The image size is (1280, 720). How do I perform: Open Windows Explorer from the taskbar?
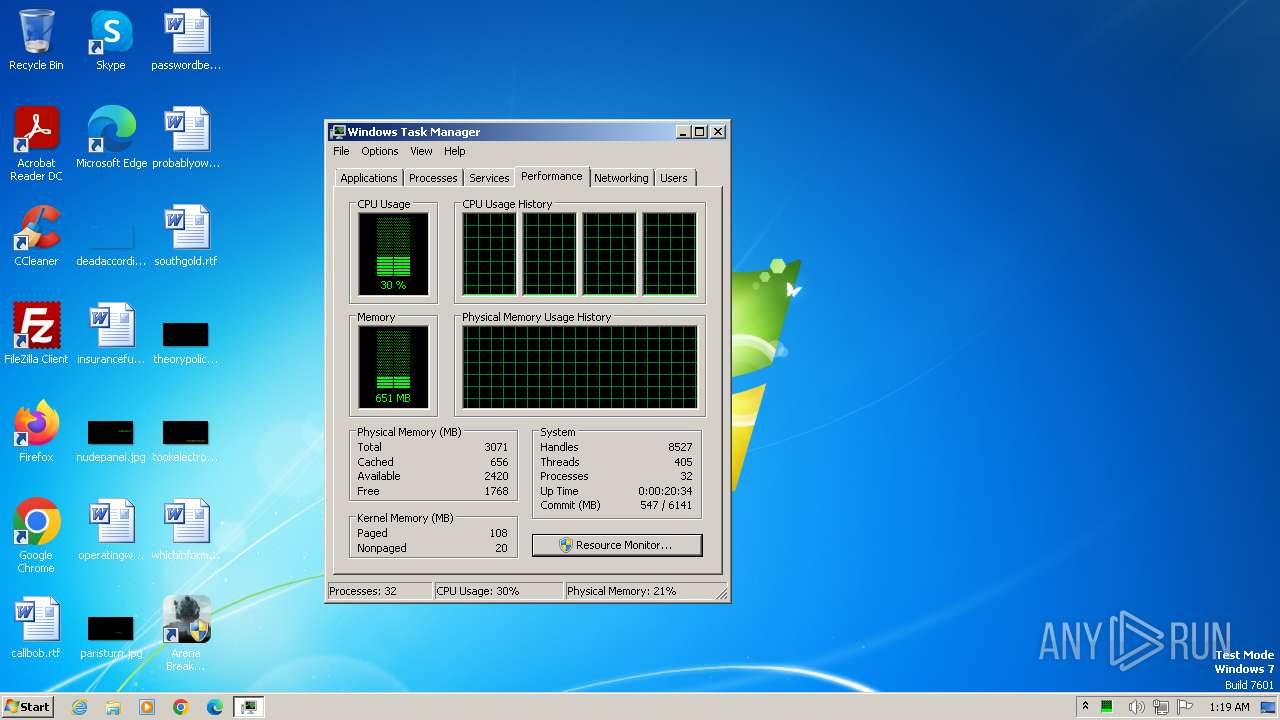113,707
